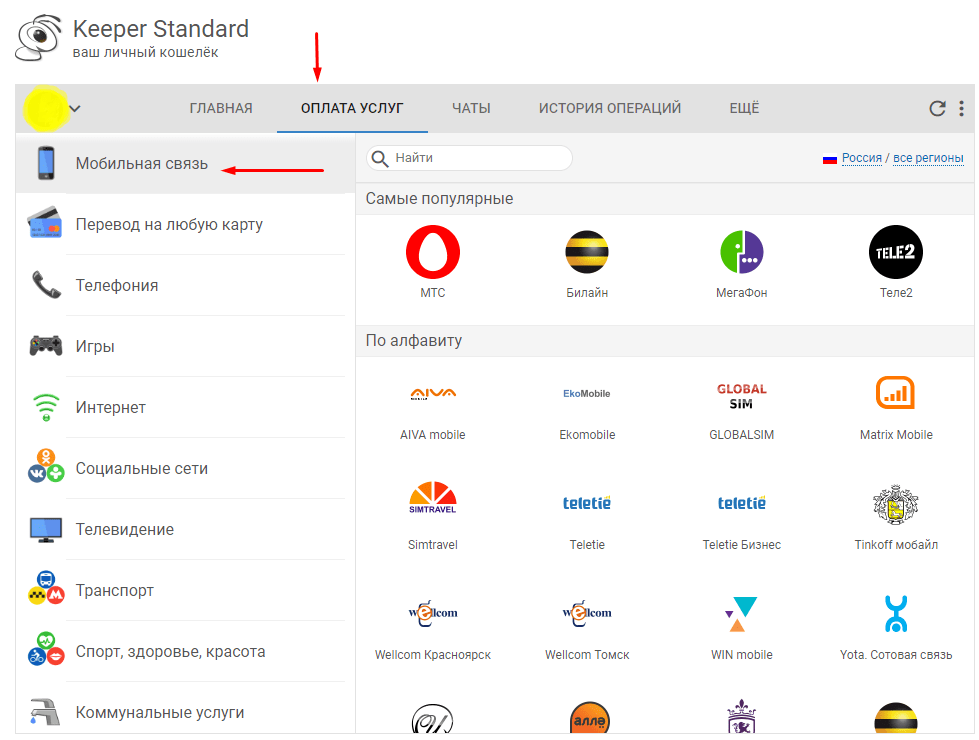979x740 pixels.
Task: Select the МегаФон operator logo
Action: point(742,252)
